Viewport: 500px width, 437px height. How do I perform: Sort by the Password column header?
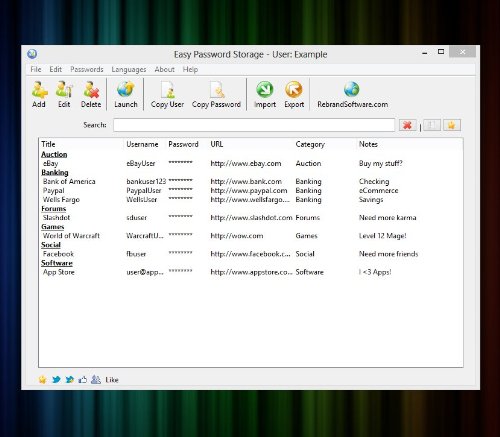click(x=183, y=144)
